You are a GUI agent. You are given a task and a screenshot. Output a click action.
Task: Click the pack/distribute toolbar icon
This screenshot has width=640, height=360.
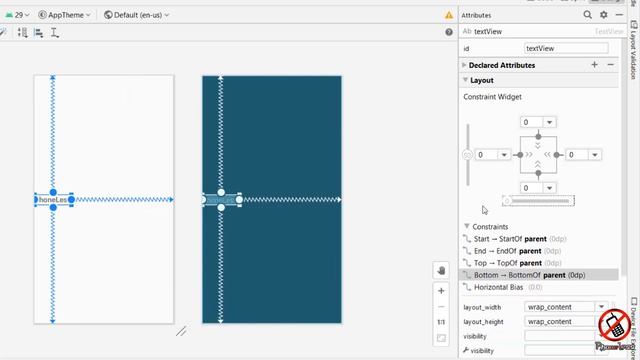[x=22, y=33]
